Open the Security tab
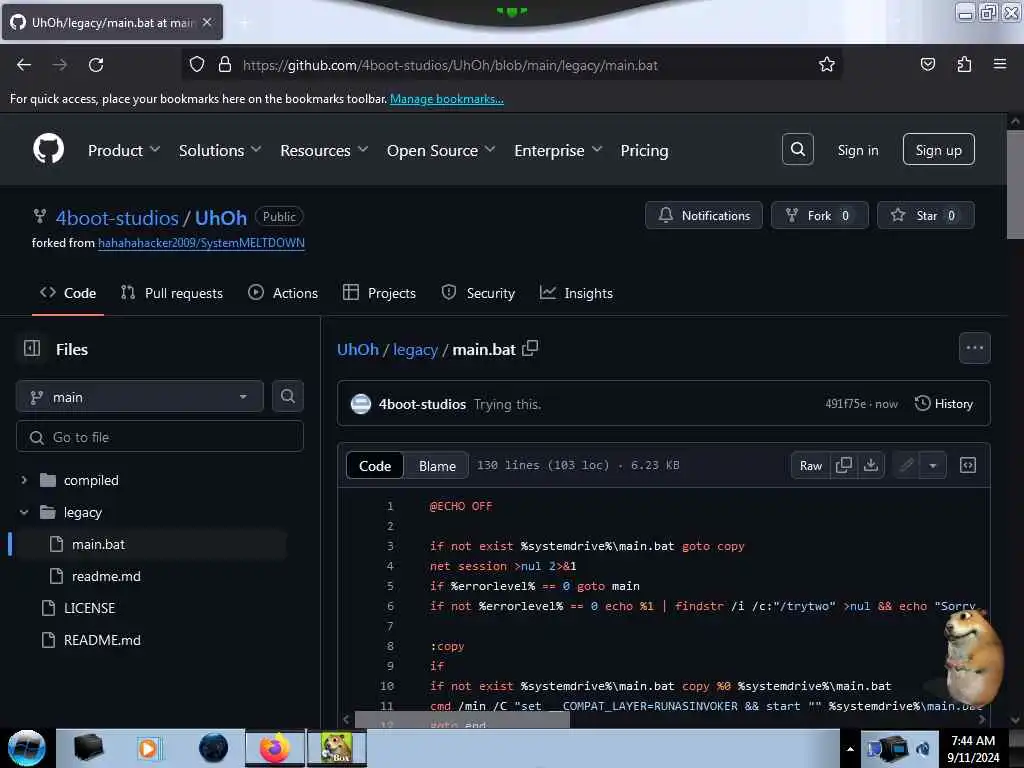This screenshot has width=1024, height=768. (x=478, y=293)
